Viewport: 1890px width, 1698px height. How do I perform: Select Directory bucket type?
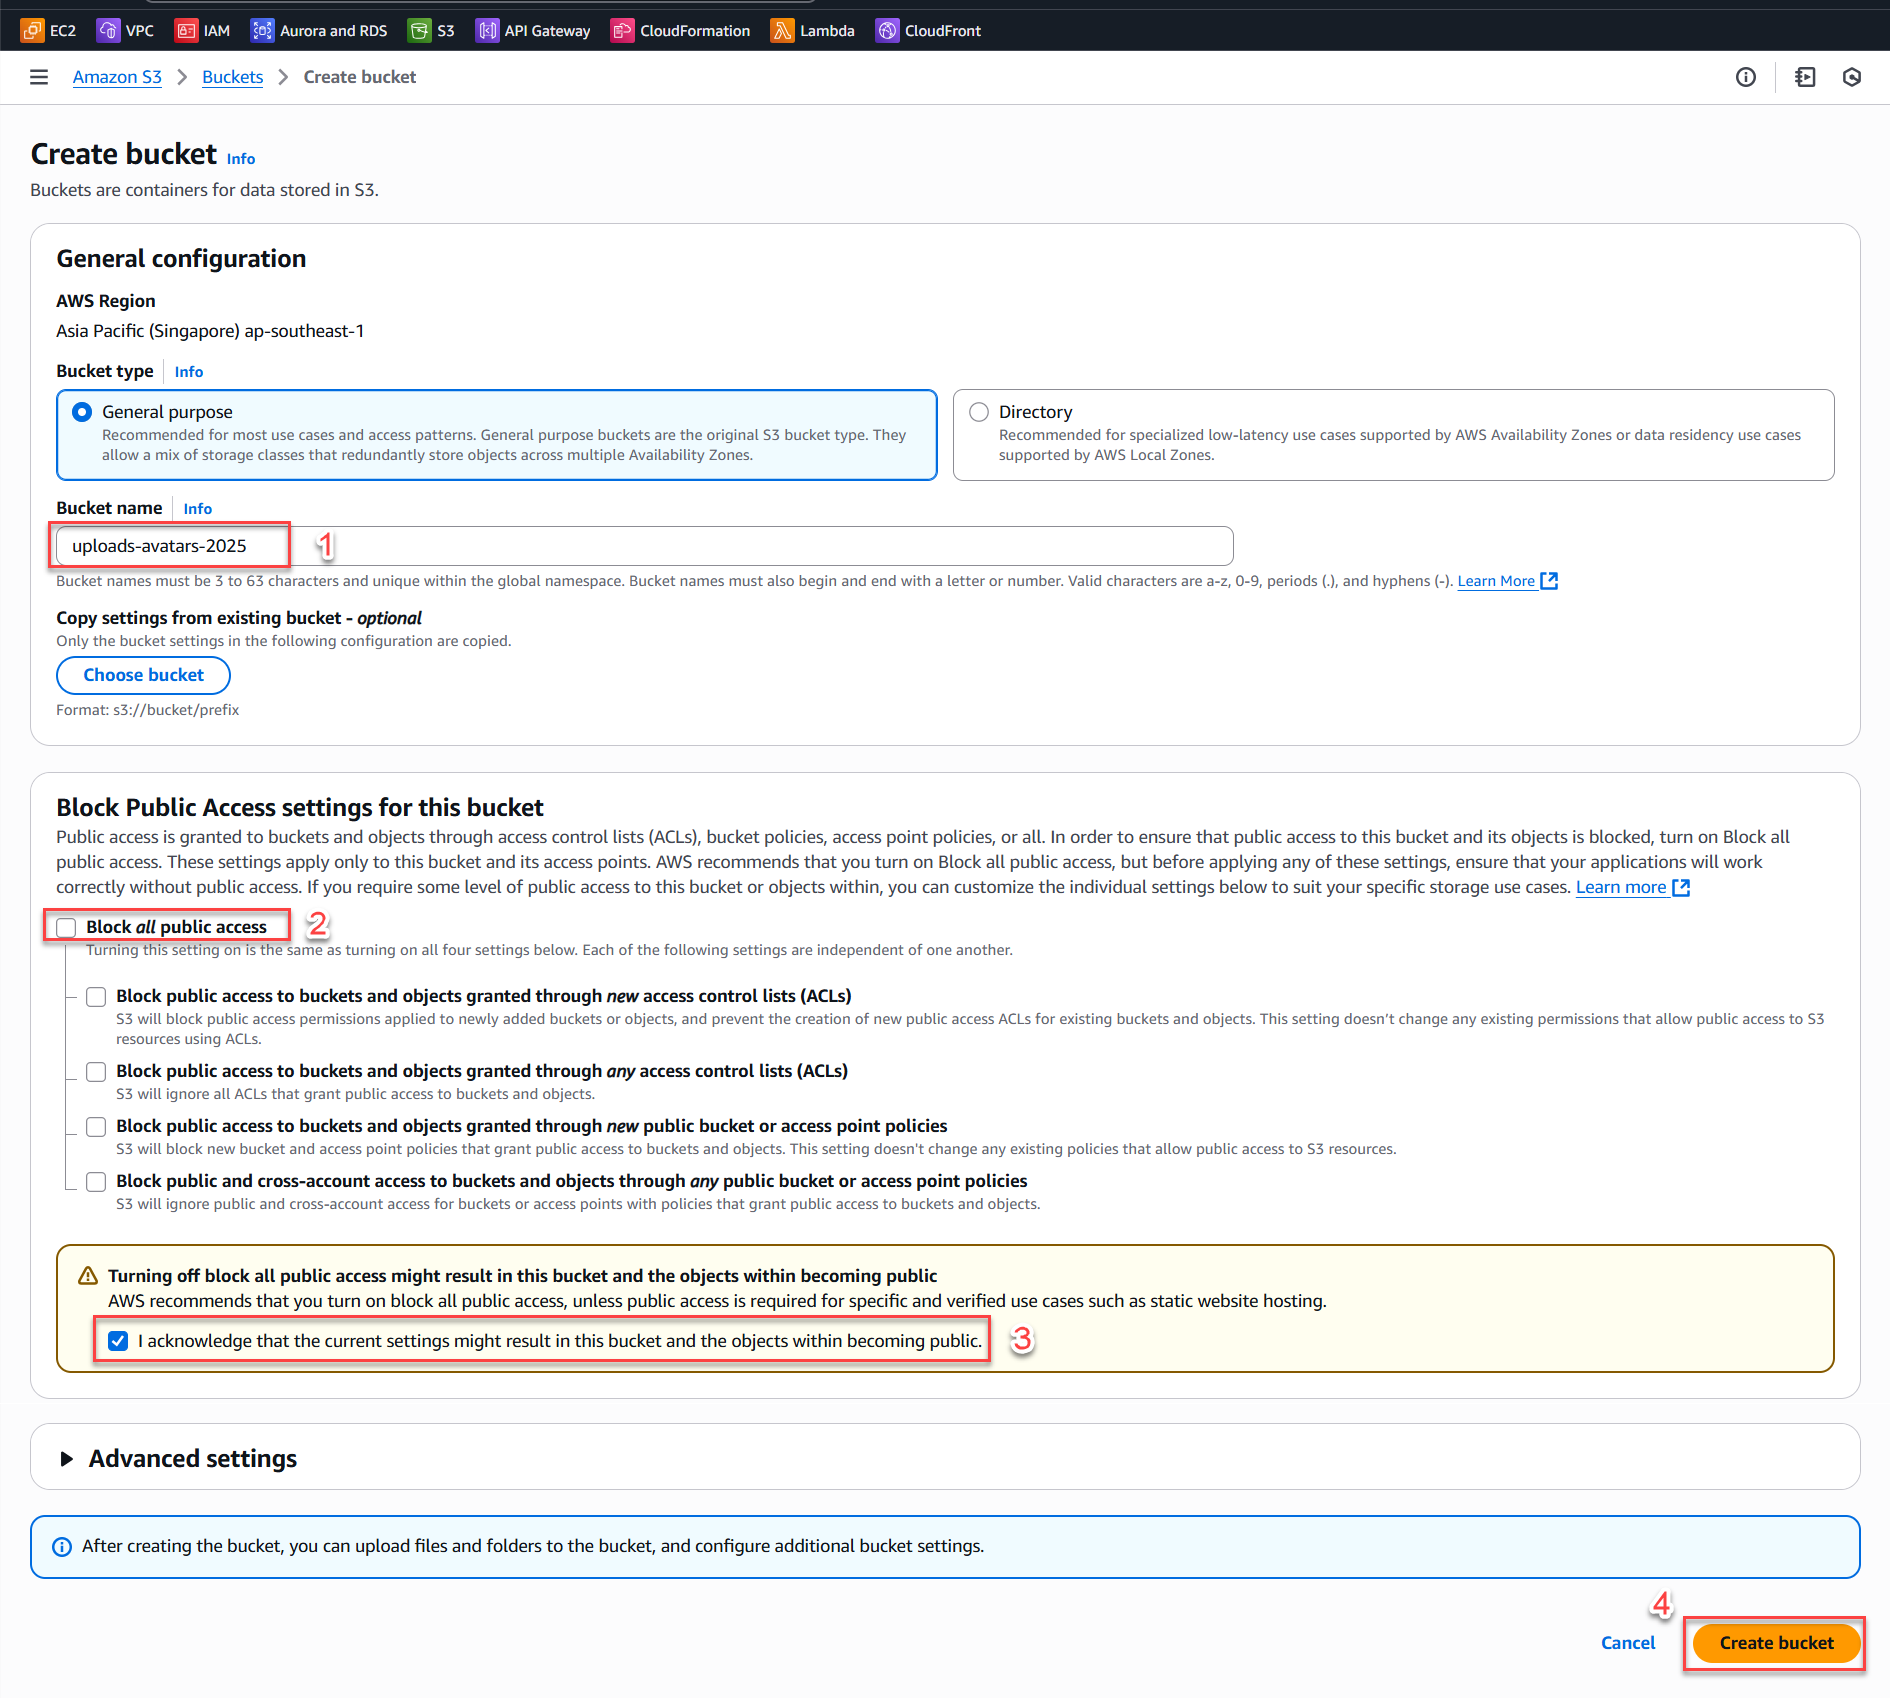click(979, 412)
